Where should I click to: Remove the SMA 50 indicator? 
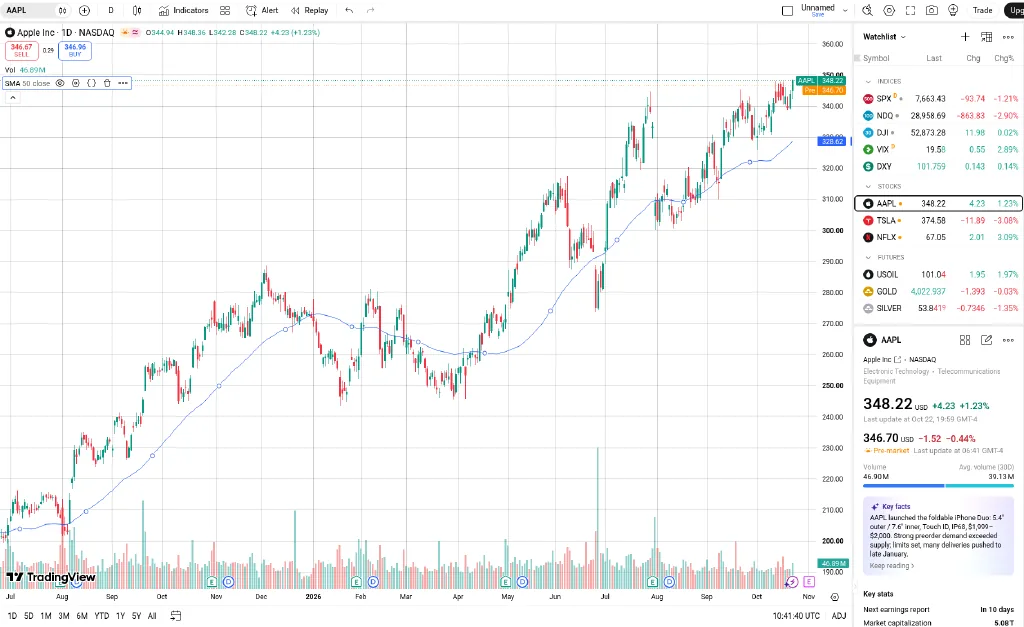[107, 84]
